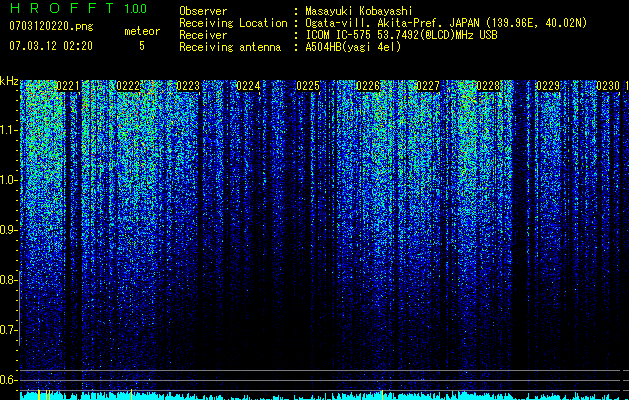This screenshot has width=629, height=400.
Task: Click the 0230 time marker
Action: tap(608, 86)
